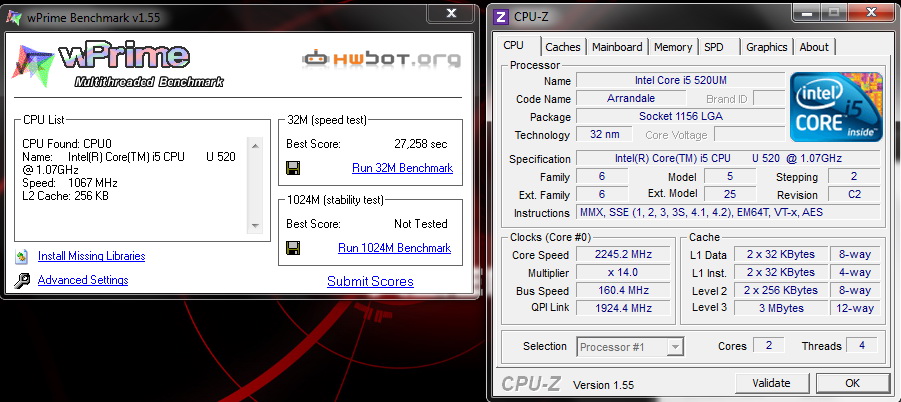Click the Code Name field Arrandale
The image size is (901, 402).
pyautogui.click(x=631, y=98)
